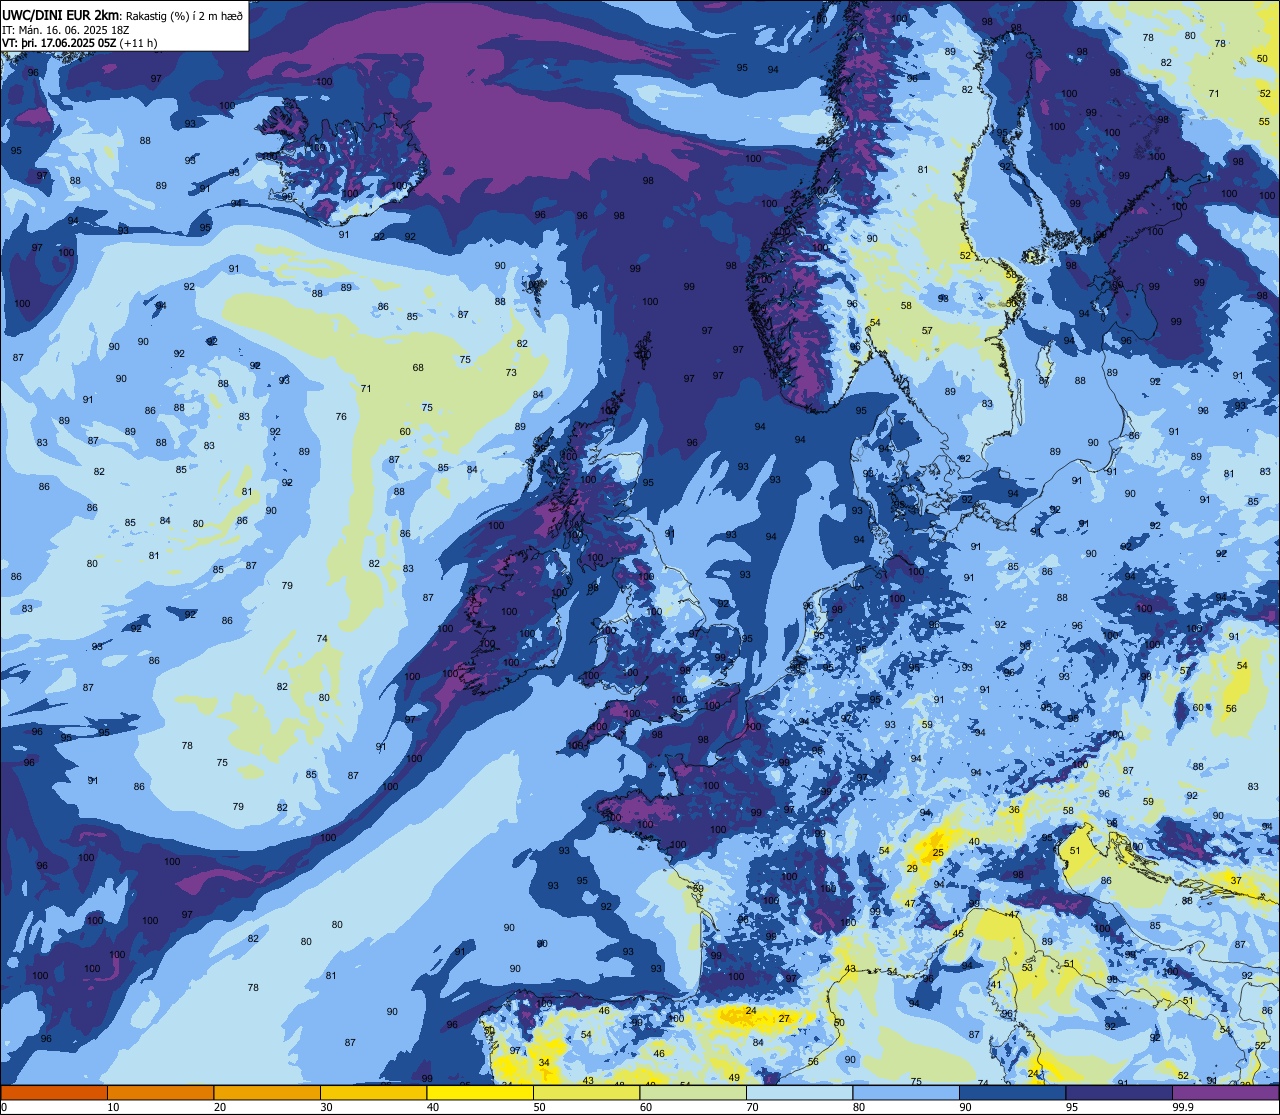Click the legend swatch between 10 and 20
Image resolution: width=1280 pixels, height=1115 pixels.
(160, 1092)
